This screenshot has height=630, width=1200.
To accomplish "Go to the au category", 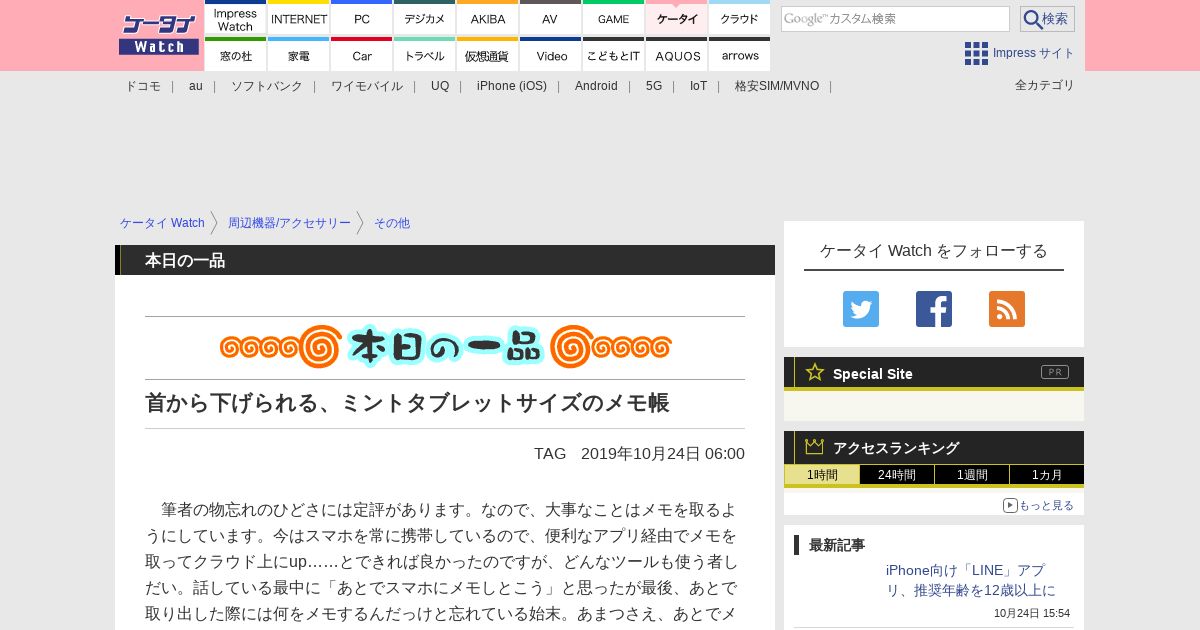I will (x=196, y=86).
